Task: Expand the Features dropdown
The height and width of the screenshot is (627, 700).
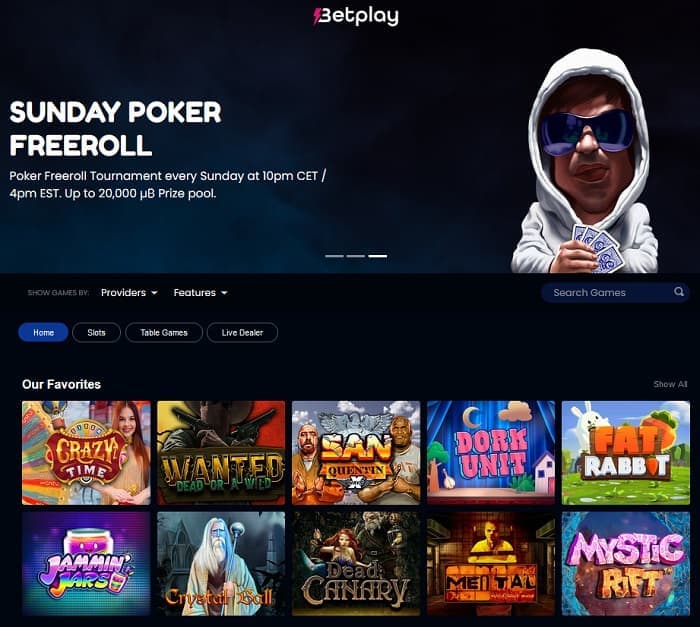Action: click(x=200, y=293)
